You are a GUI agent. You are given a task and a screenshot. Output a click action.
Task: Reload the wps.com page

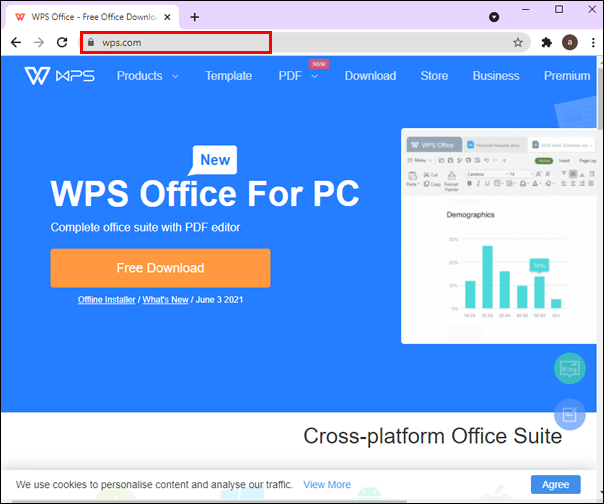tap(62, 42)
